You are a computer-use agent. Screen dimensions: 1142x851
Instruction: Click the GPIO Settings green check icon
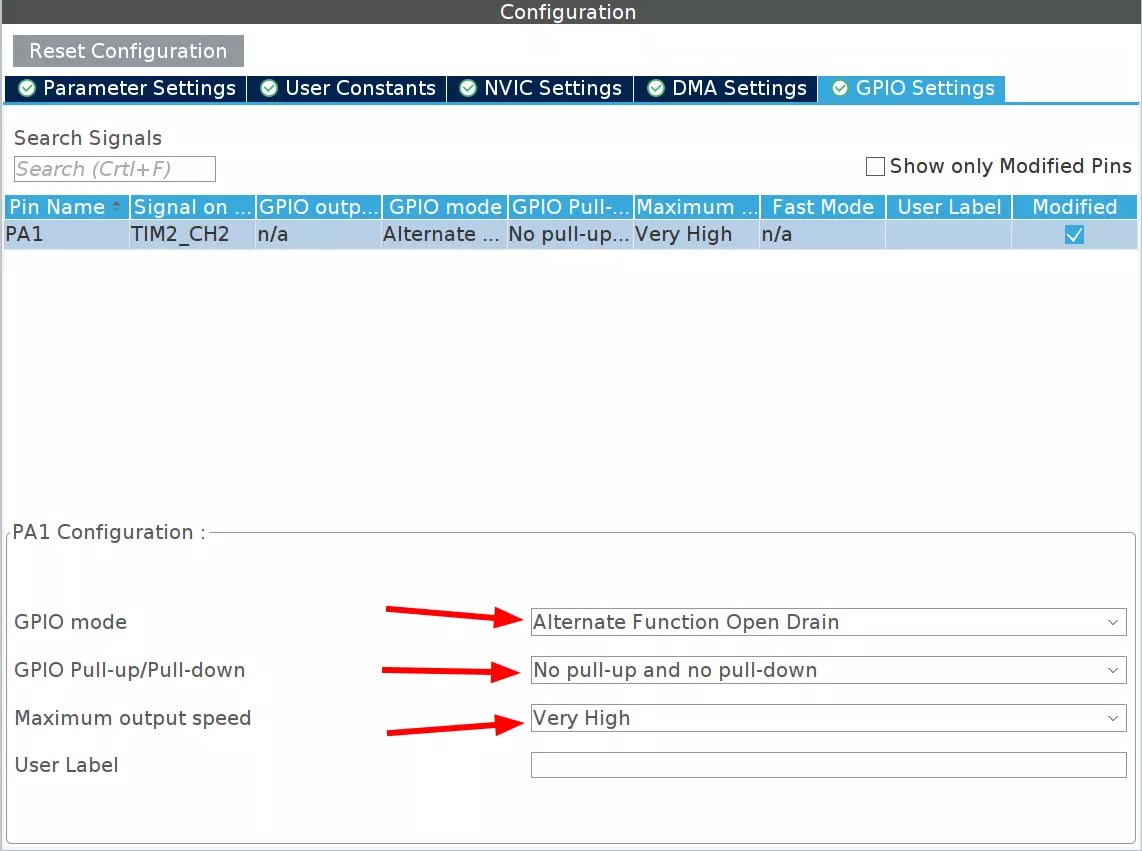click(840, 88)
